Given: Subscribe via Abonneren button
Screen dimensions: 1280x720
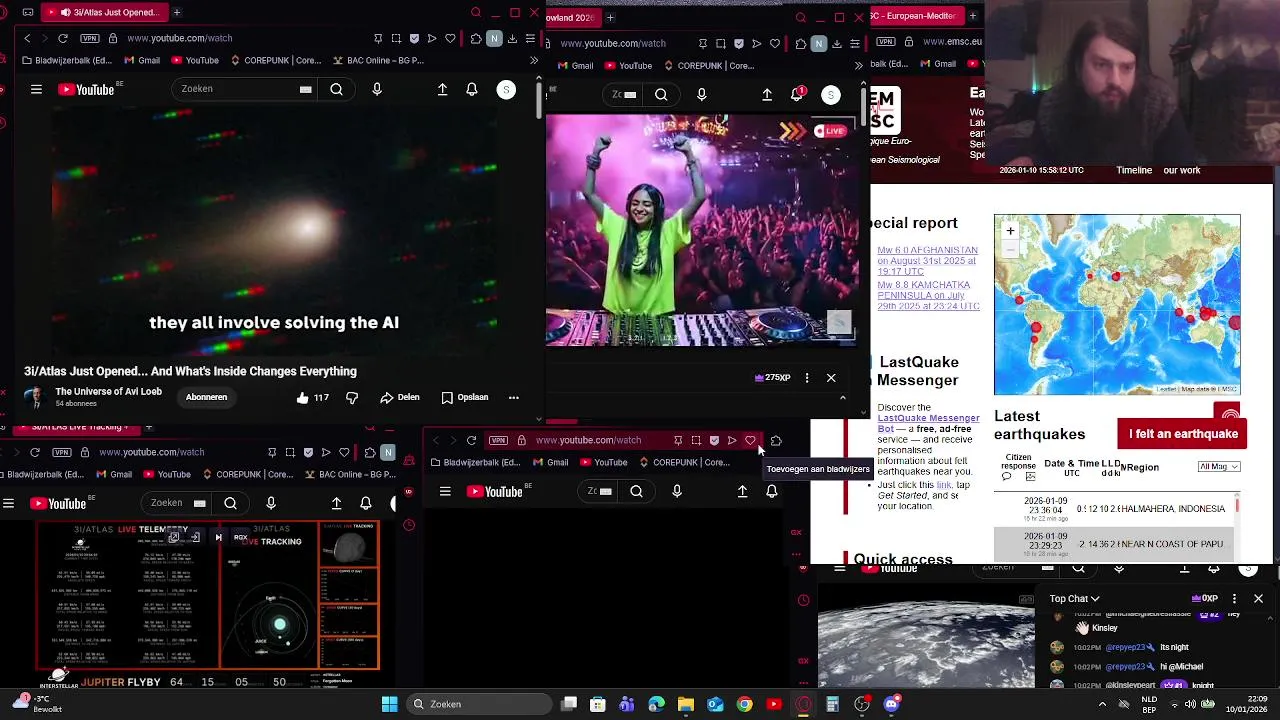Looking at the screenshot, I should coord(206,397).
